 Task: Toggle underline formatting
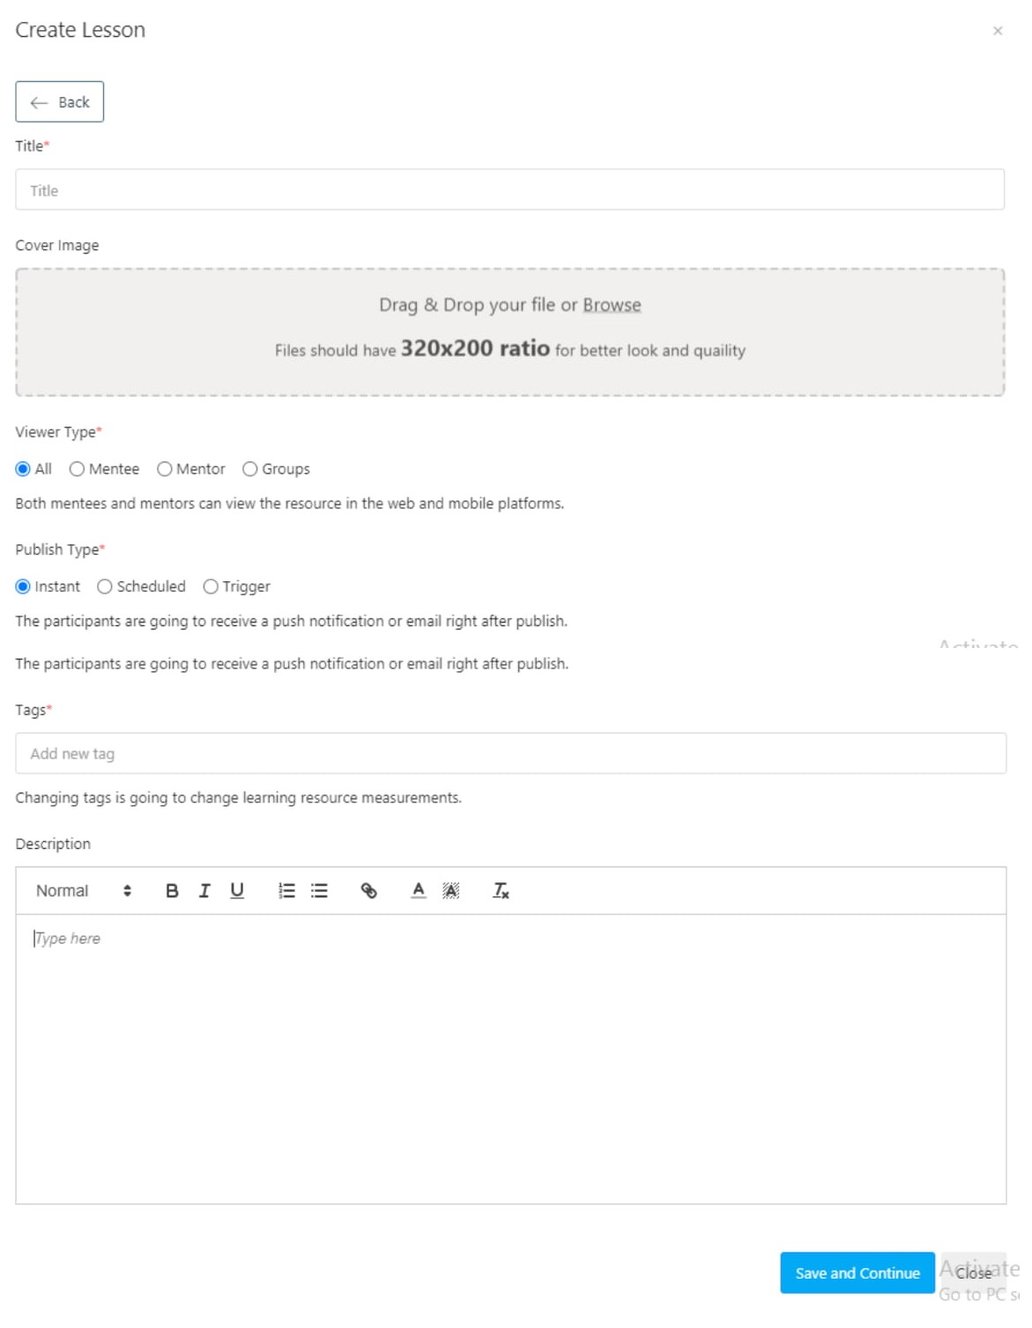[237, 890]
